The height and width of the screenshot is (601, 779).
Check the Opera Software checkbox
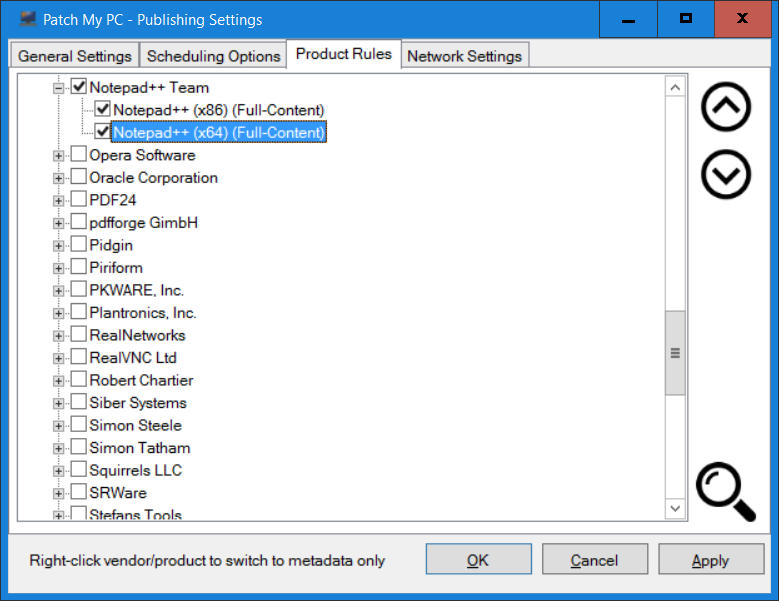point(78,154)
